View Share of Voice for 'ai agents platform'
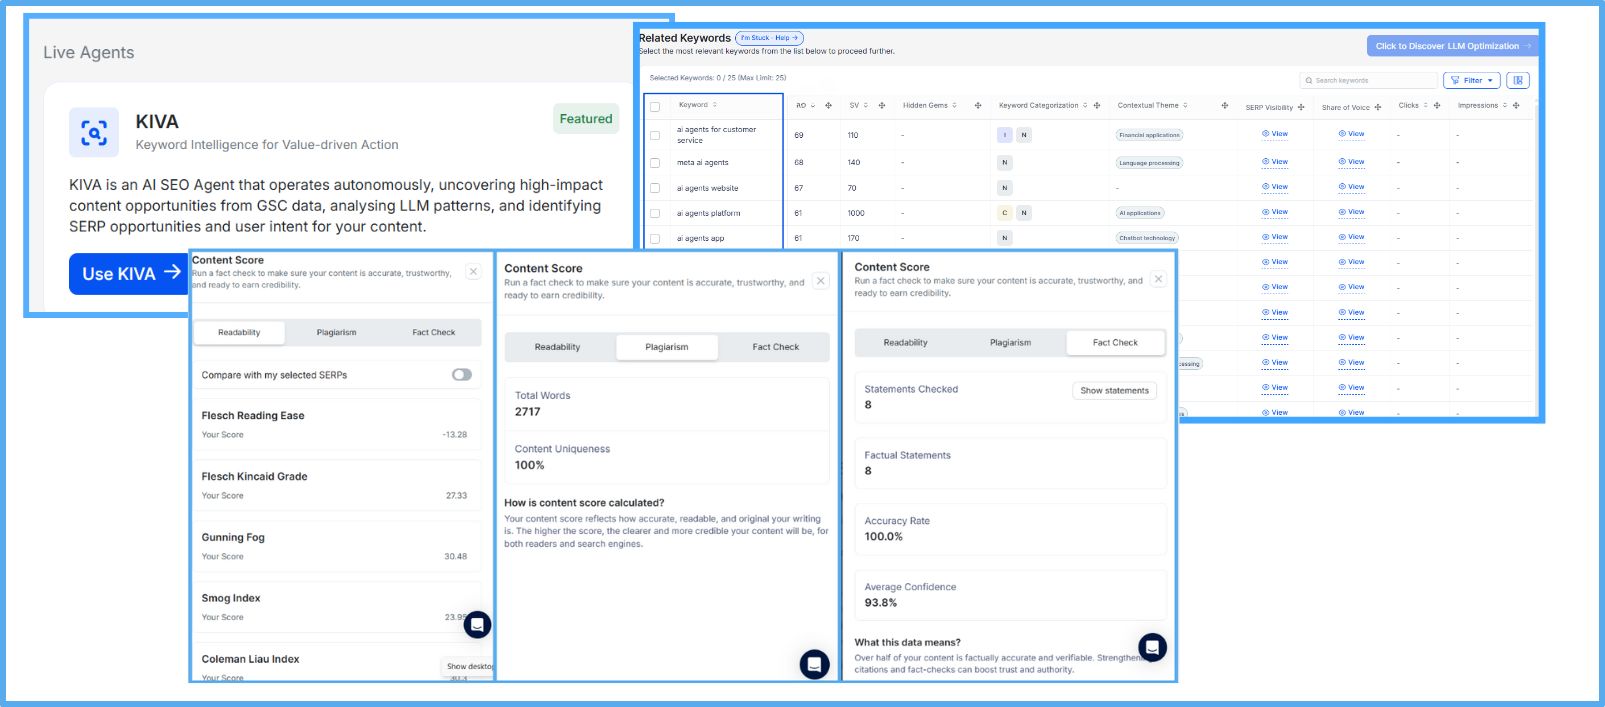Viewport: 1605px width, 707px height. (x=1351, y=212)
